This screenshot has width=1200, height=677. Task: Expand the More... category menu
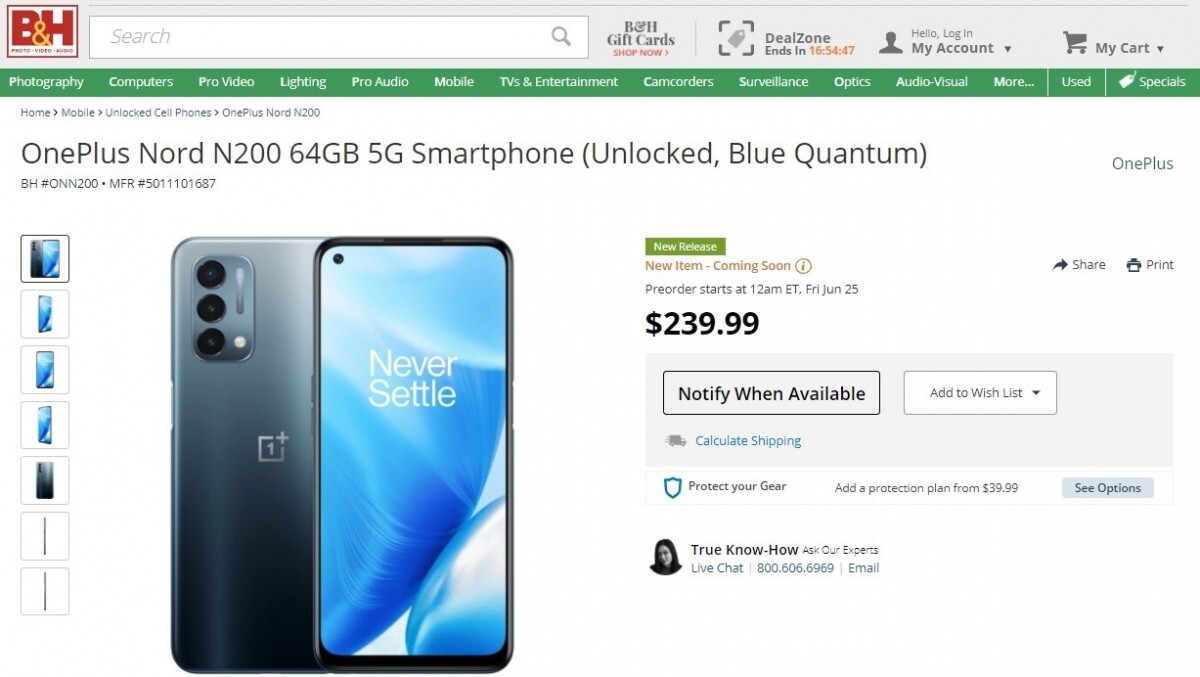tap(1013, 82)
